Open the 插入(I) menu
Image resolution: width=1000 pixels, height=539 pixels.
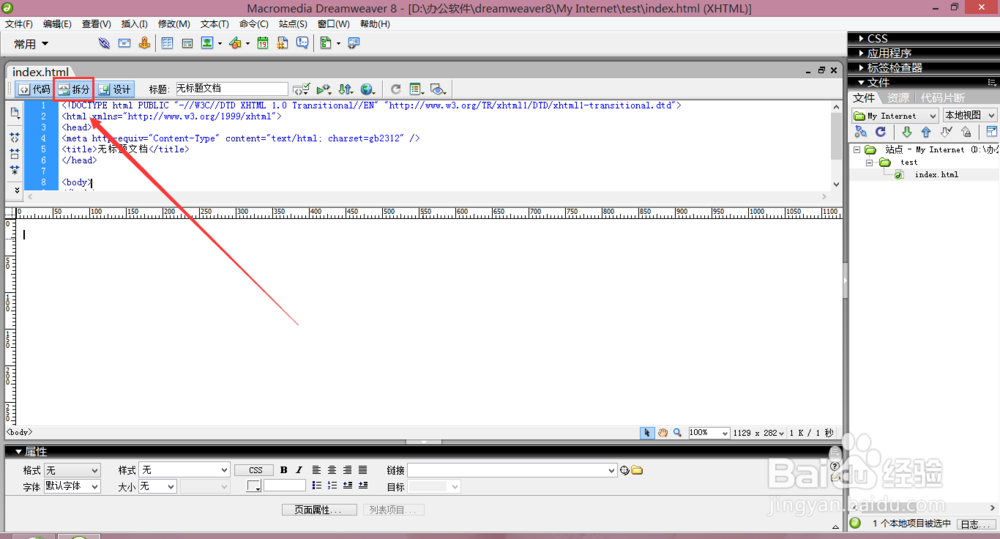pyautogui.click(x=135, y=24)
